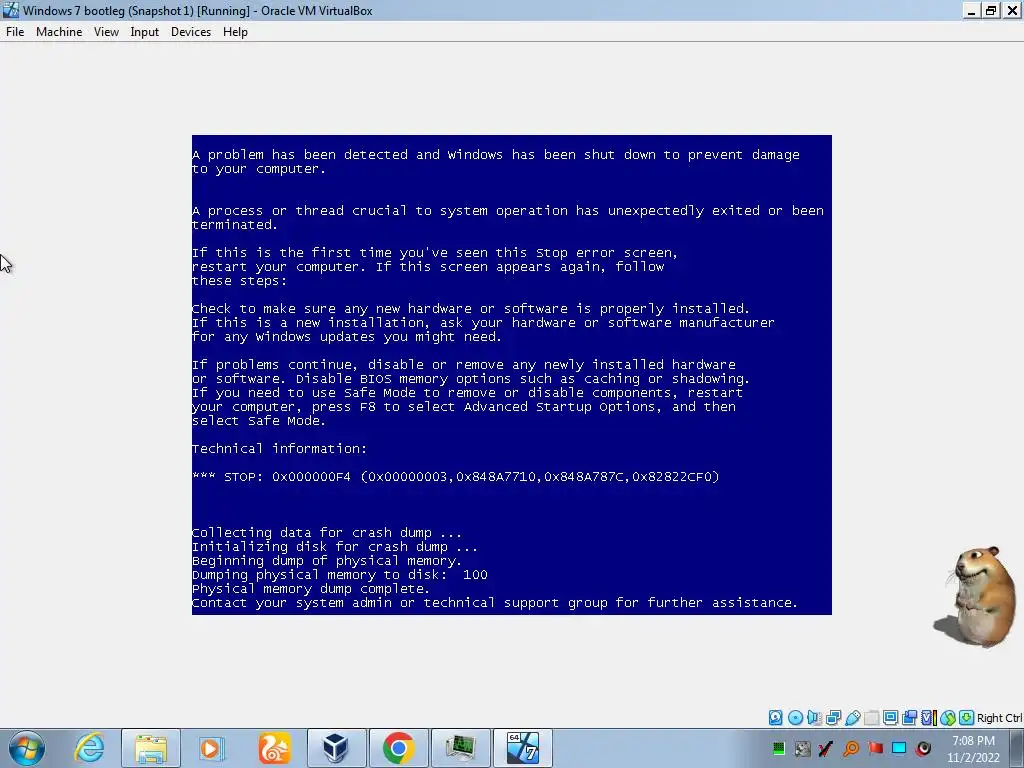
Task: Click 'Initializing disk for crash dump ...' line
Action: point(335,547)
